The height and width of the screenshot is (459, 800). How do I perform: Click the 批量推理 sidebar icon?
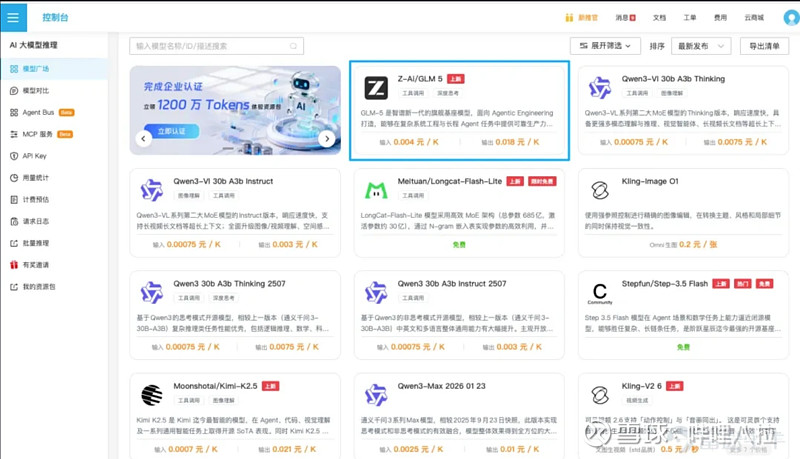pos(14,243)
